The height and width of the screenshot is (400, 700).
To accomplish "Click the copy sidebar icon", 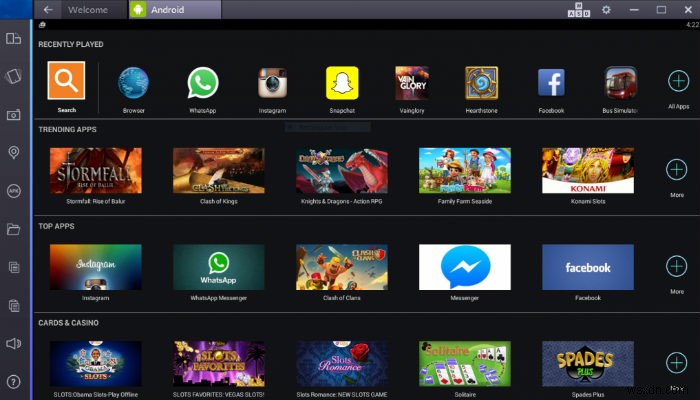I will (14, 267).
